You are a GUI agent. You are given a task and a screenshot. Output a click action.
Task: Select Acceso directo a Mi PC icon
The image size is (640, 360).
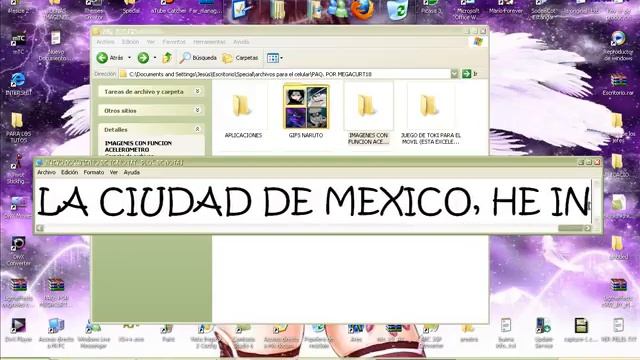click(x=56, y=333)
